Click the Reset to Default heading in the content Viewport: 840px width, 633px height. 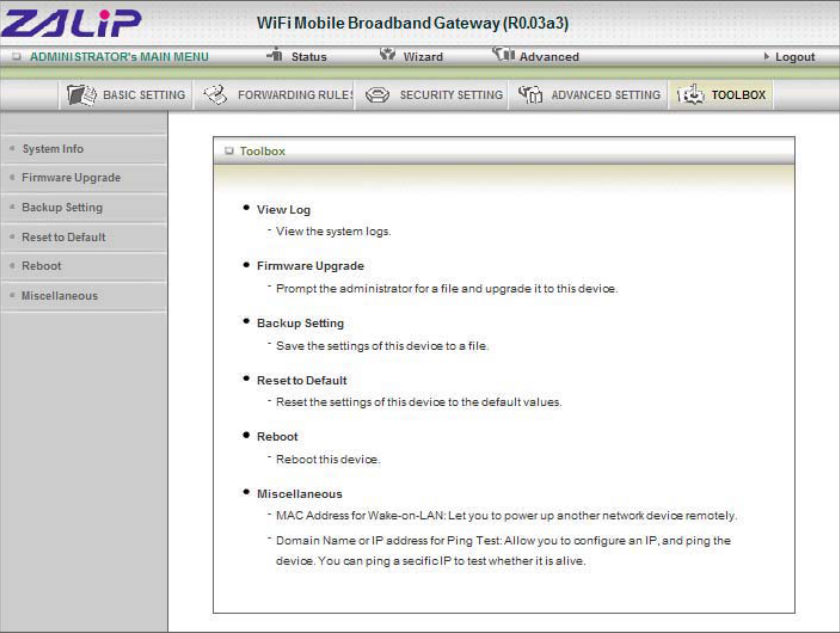coord(302,380)
